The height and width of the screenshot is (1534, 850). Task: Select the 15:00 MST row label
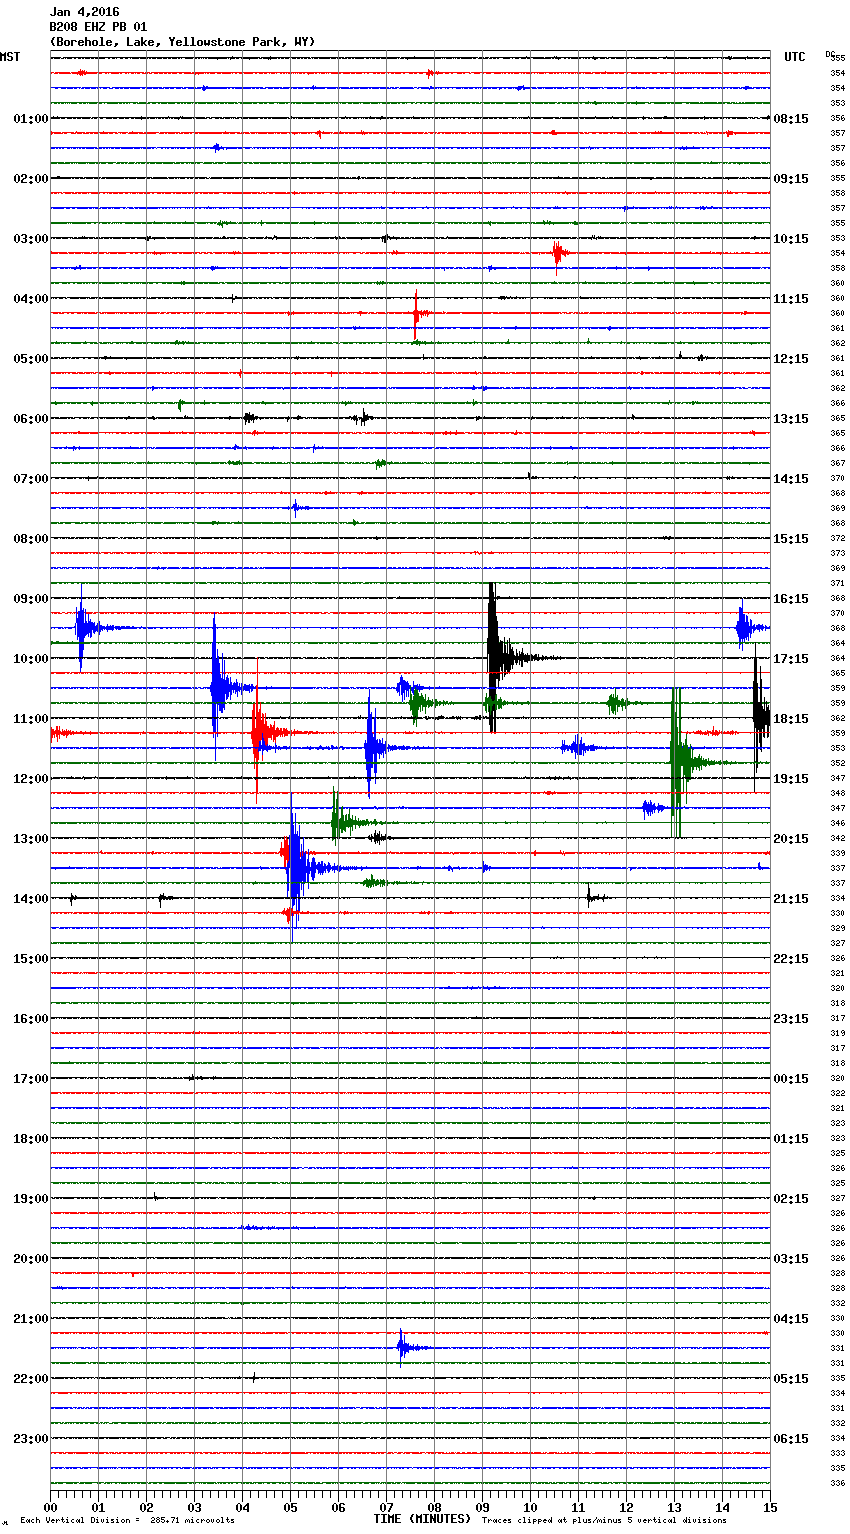pyautogui.click(x=31, y=959)
